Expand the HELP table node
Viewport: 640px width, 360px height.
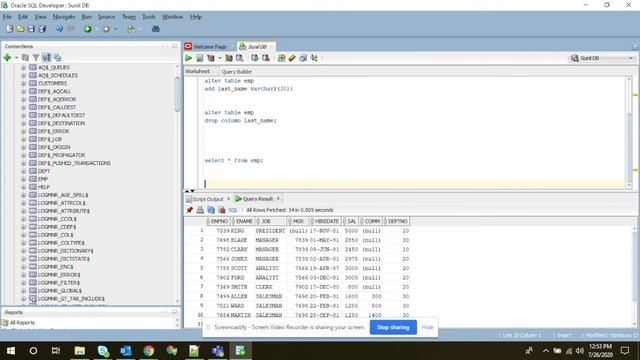(x=23, y=187)
